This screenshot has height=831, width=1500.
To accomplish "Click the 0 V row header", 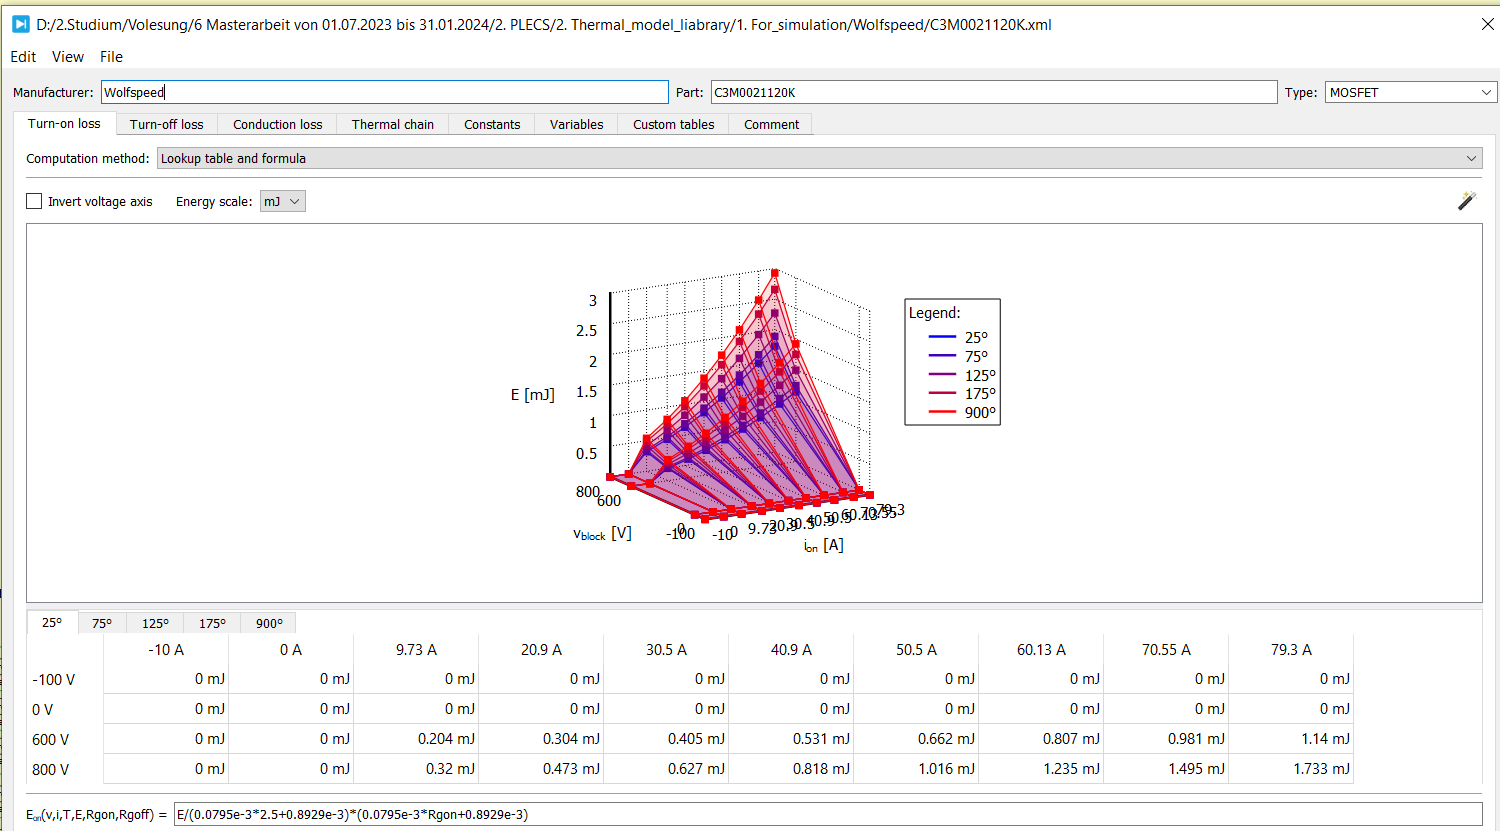I will click(x=43, y=709).
